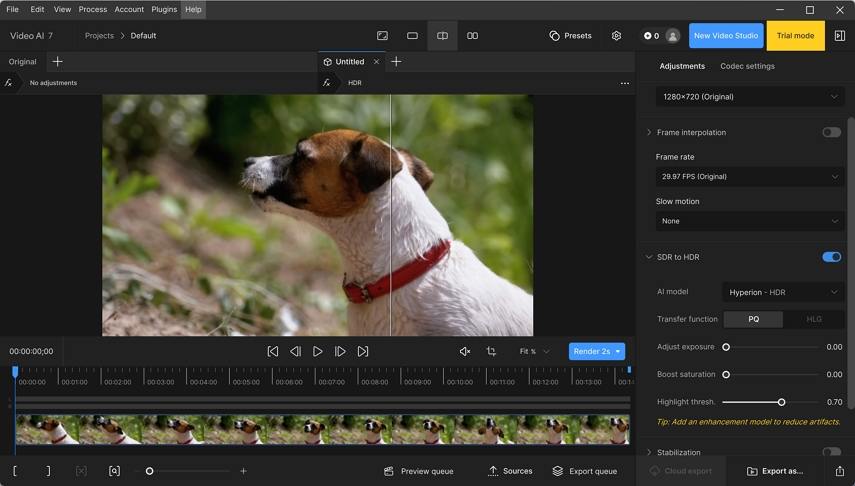Screen dimensions: 855x486
Task: Open the Preview queue
Action: tap(419, 471)
